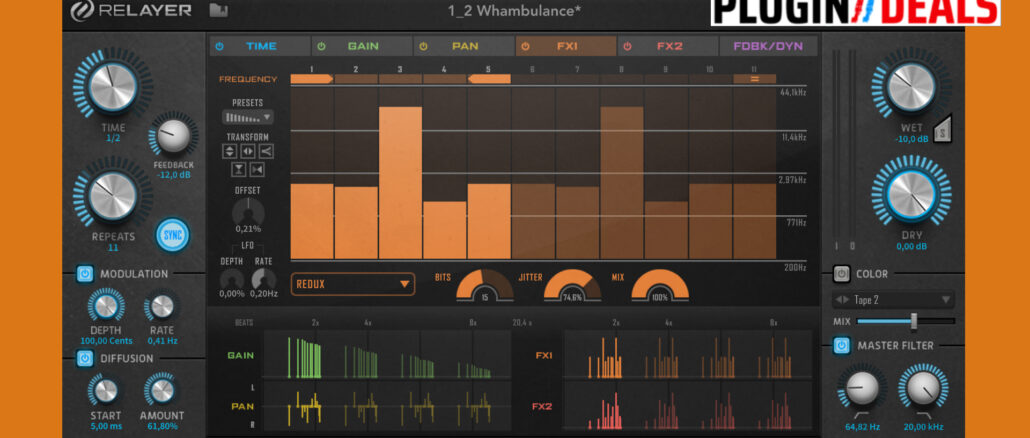Click the Time knob
This screenshot has height=438, width=1030.
[112, 86]
